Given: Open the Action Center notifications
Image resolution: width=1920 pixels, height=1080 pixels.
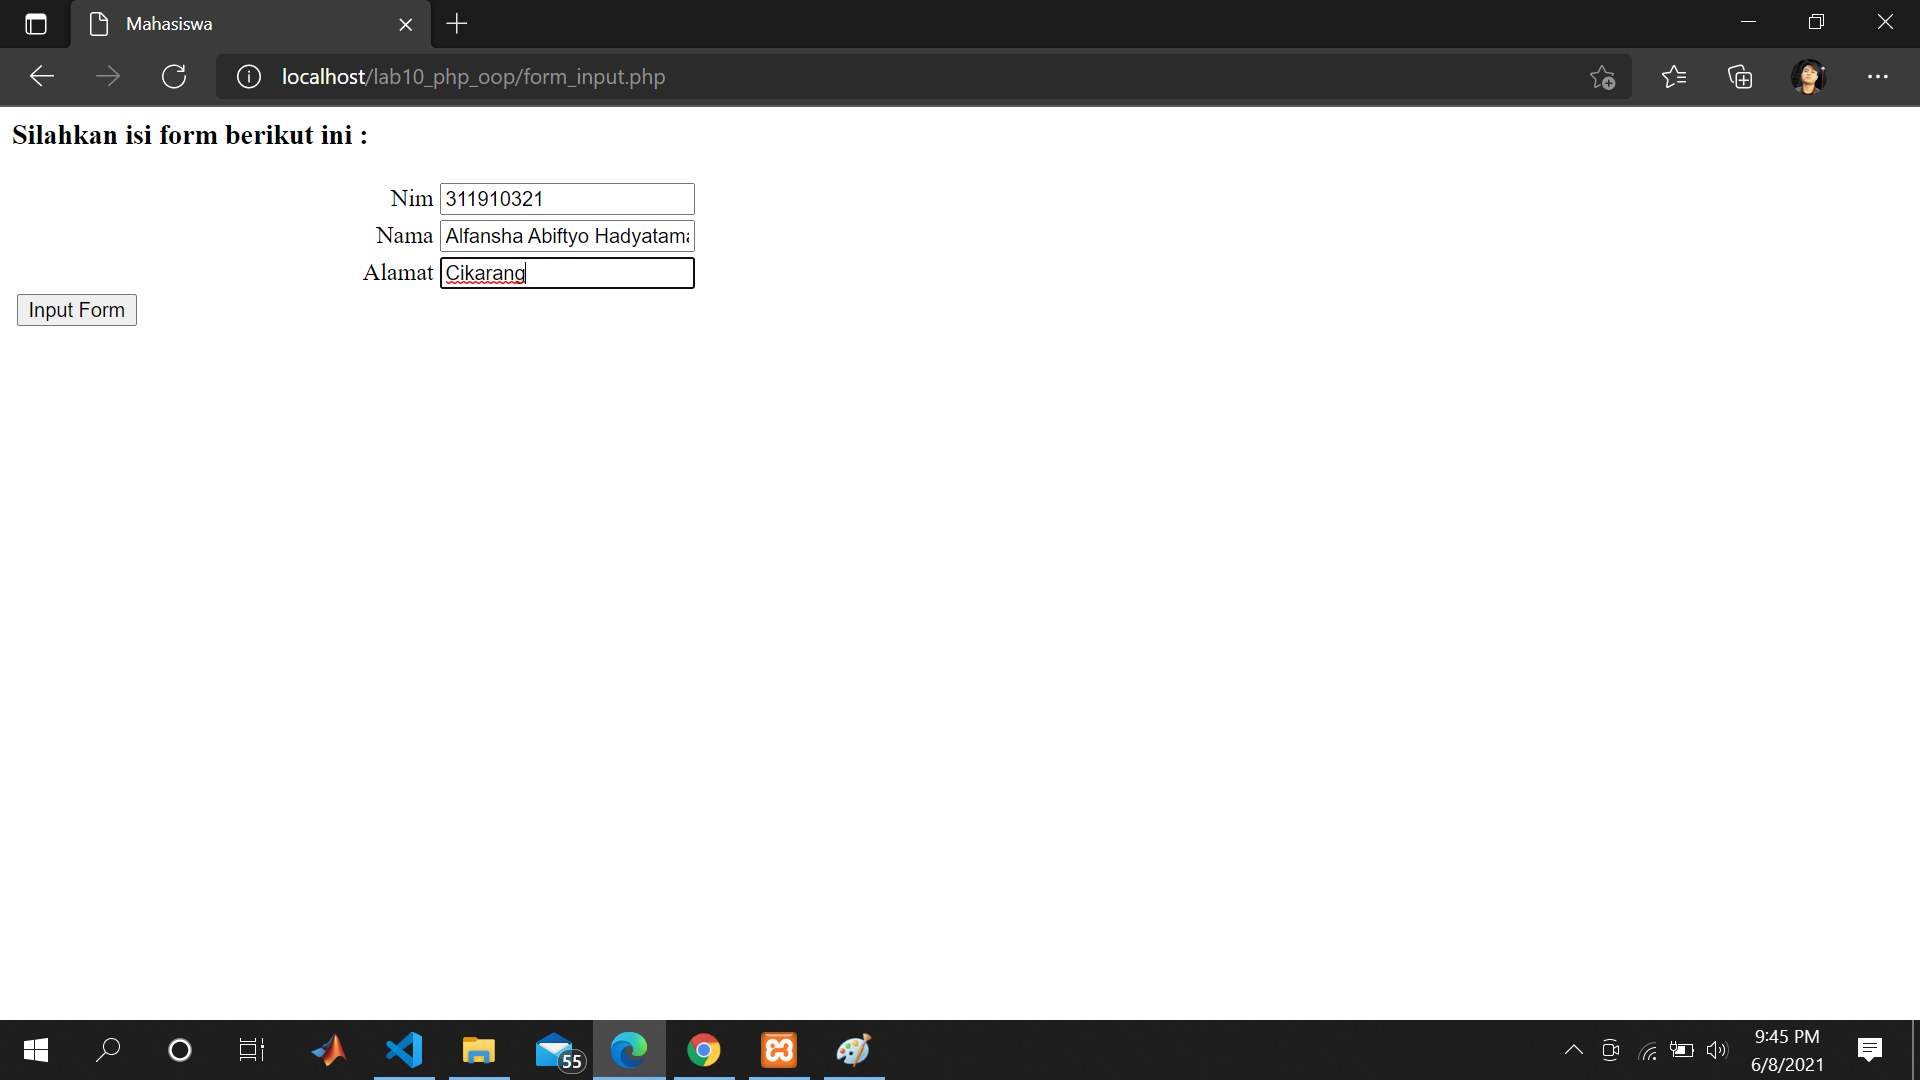Looking at the screenshot, I should coord(1869,1049).
